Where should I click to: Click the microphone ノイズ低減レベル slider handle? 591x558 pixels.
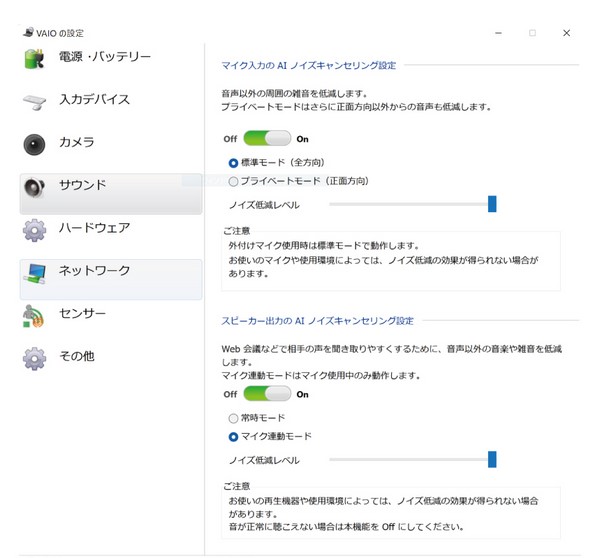point(492,204)
